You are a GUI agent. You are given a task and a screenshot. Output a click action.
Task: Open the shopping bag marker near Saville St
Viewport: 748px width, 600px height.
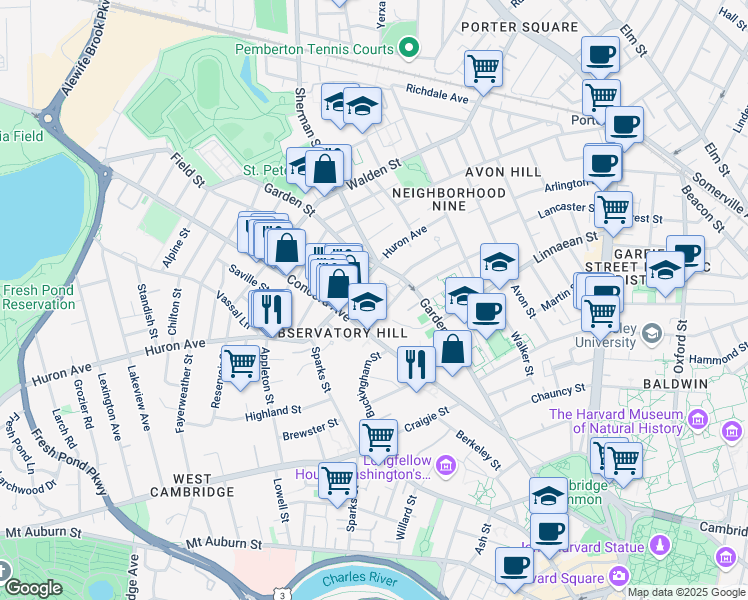coord(286,248)
